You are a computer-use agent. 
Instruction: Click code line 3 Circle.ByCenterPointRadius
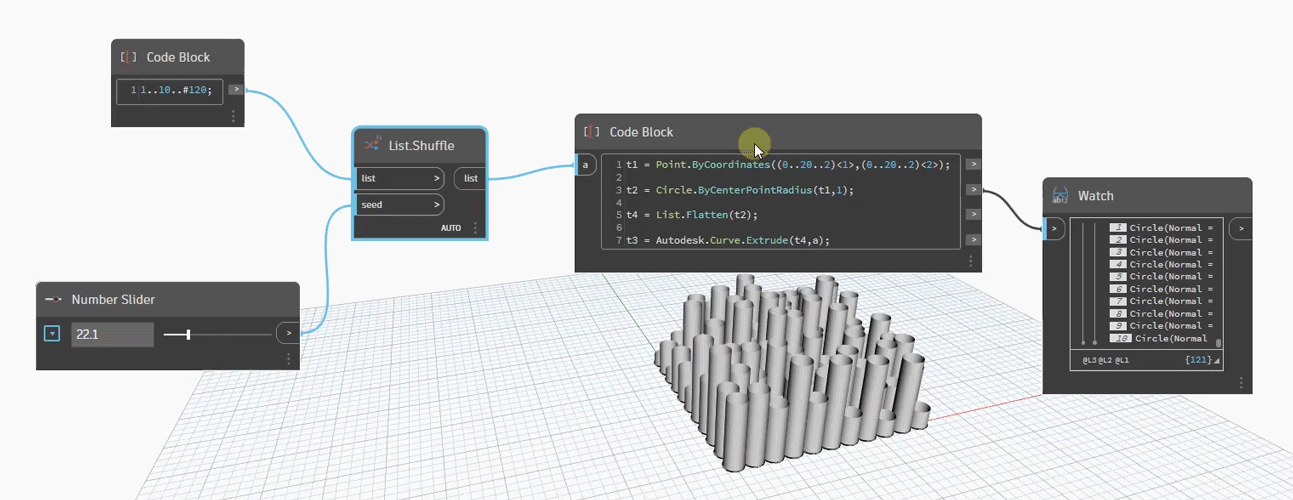(x=740, y=189)
